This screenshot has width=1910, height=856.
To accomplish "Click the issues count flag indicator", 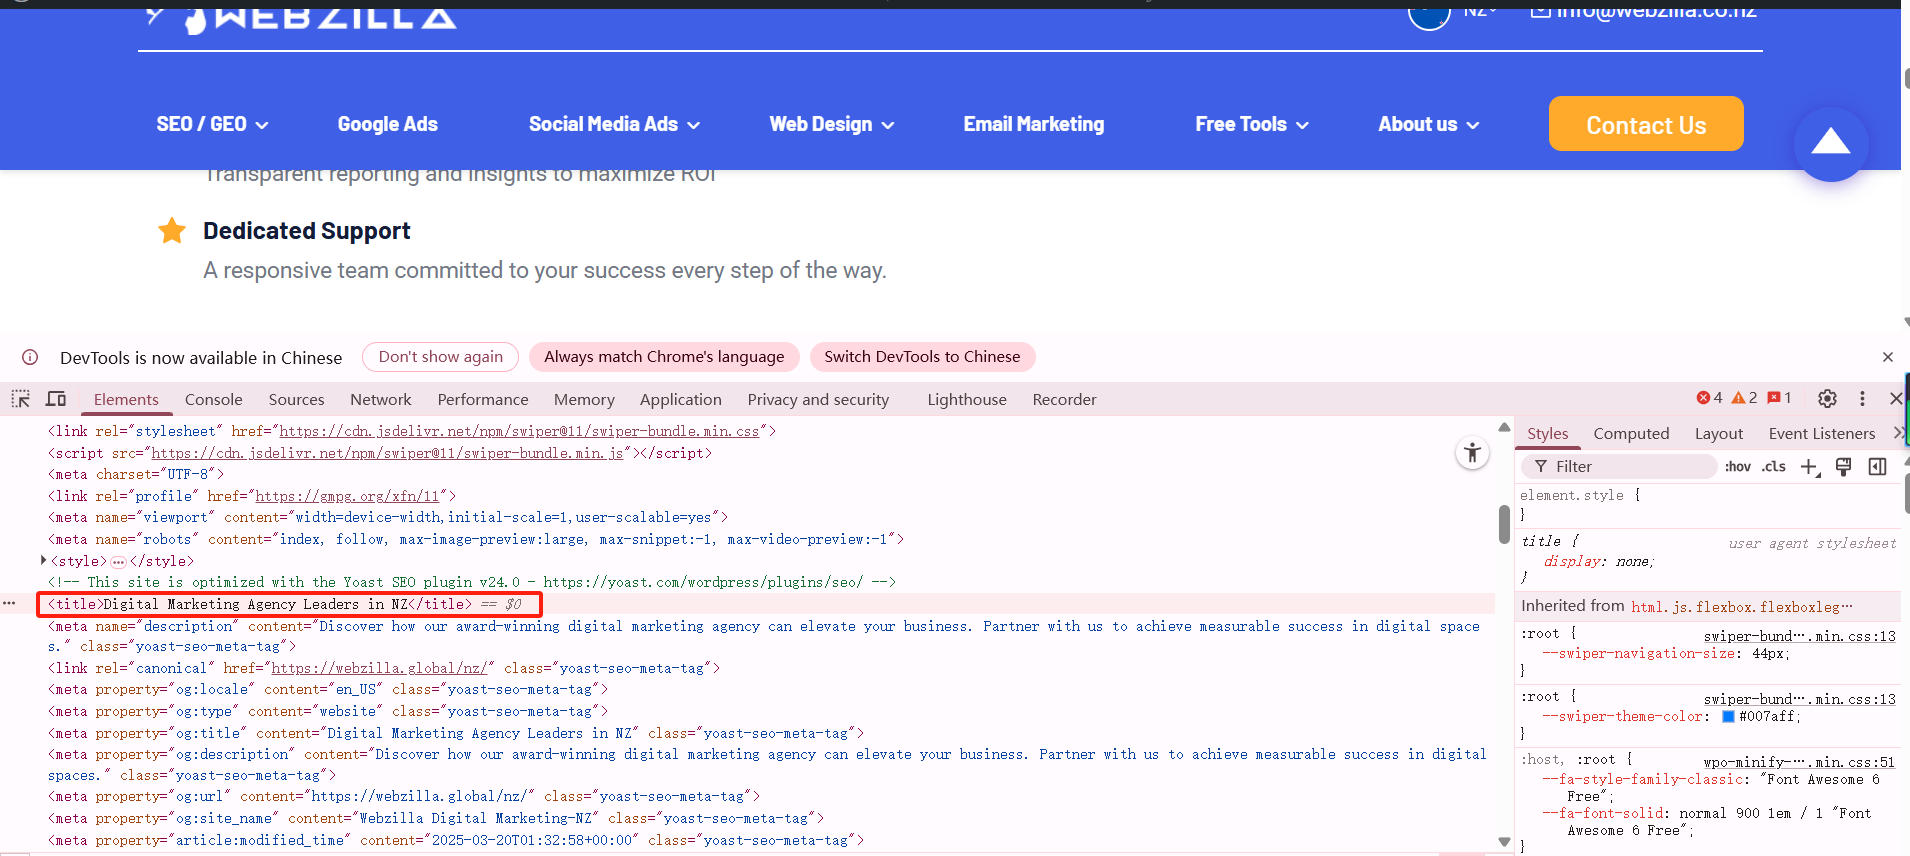I will coord(1779,398).
